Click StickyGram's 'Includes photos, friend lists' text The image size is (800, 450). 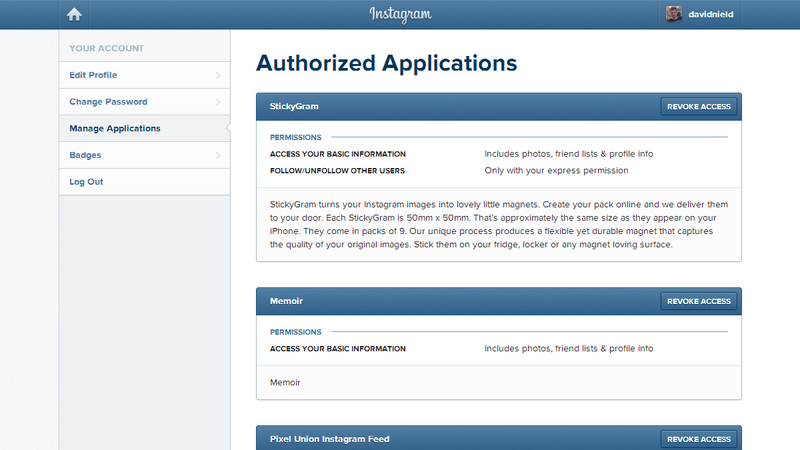568,154
